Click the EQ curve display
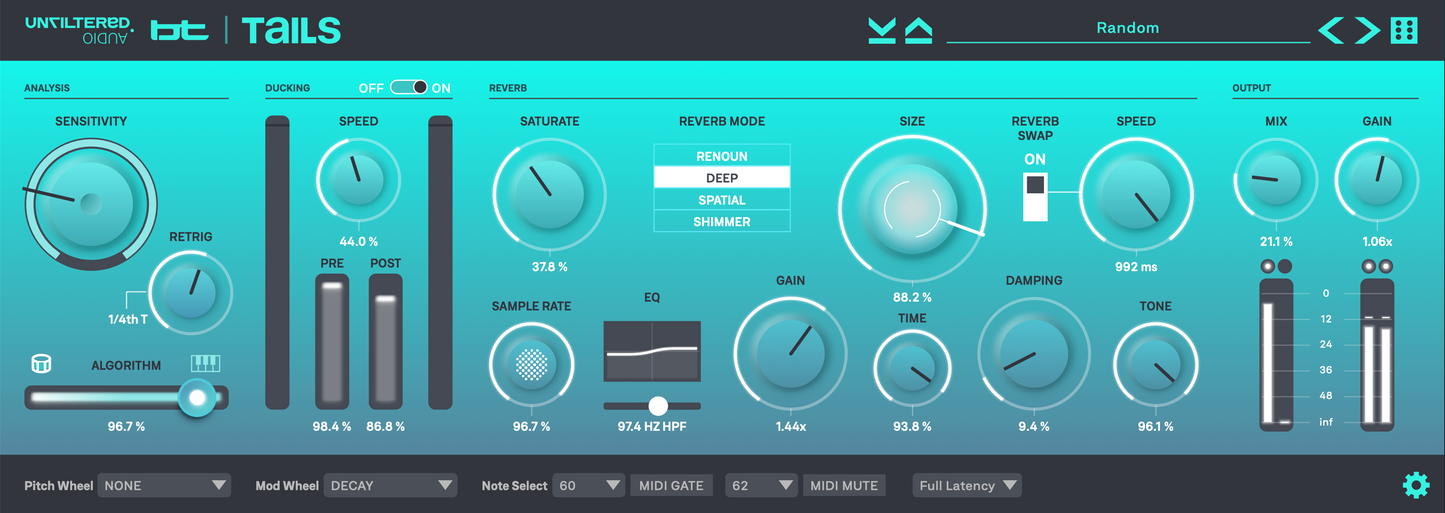The image size is (1445, 513). [652, 351]
